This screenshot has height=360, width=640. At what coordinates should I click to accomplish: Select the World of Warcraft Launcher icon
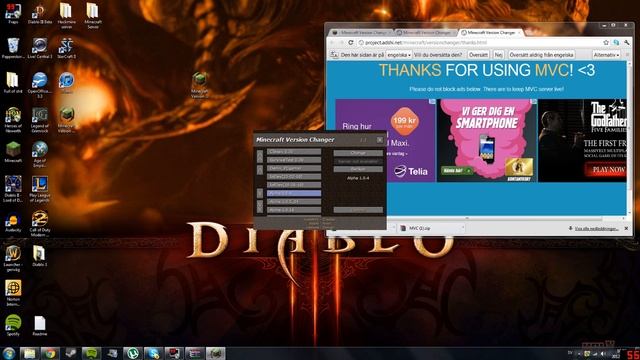tap(13, 258)
